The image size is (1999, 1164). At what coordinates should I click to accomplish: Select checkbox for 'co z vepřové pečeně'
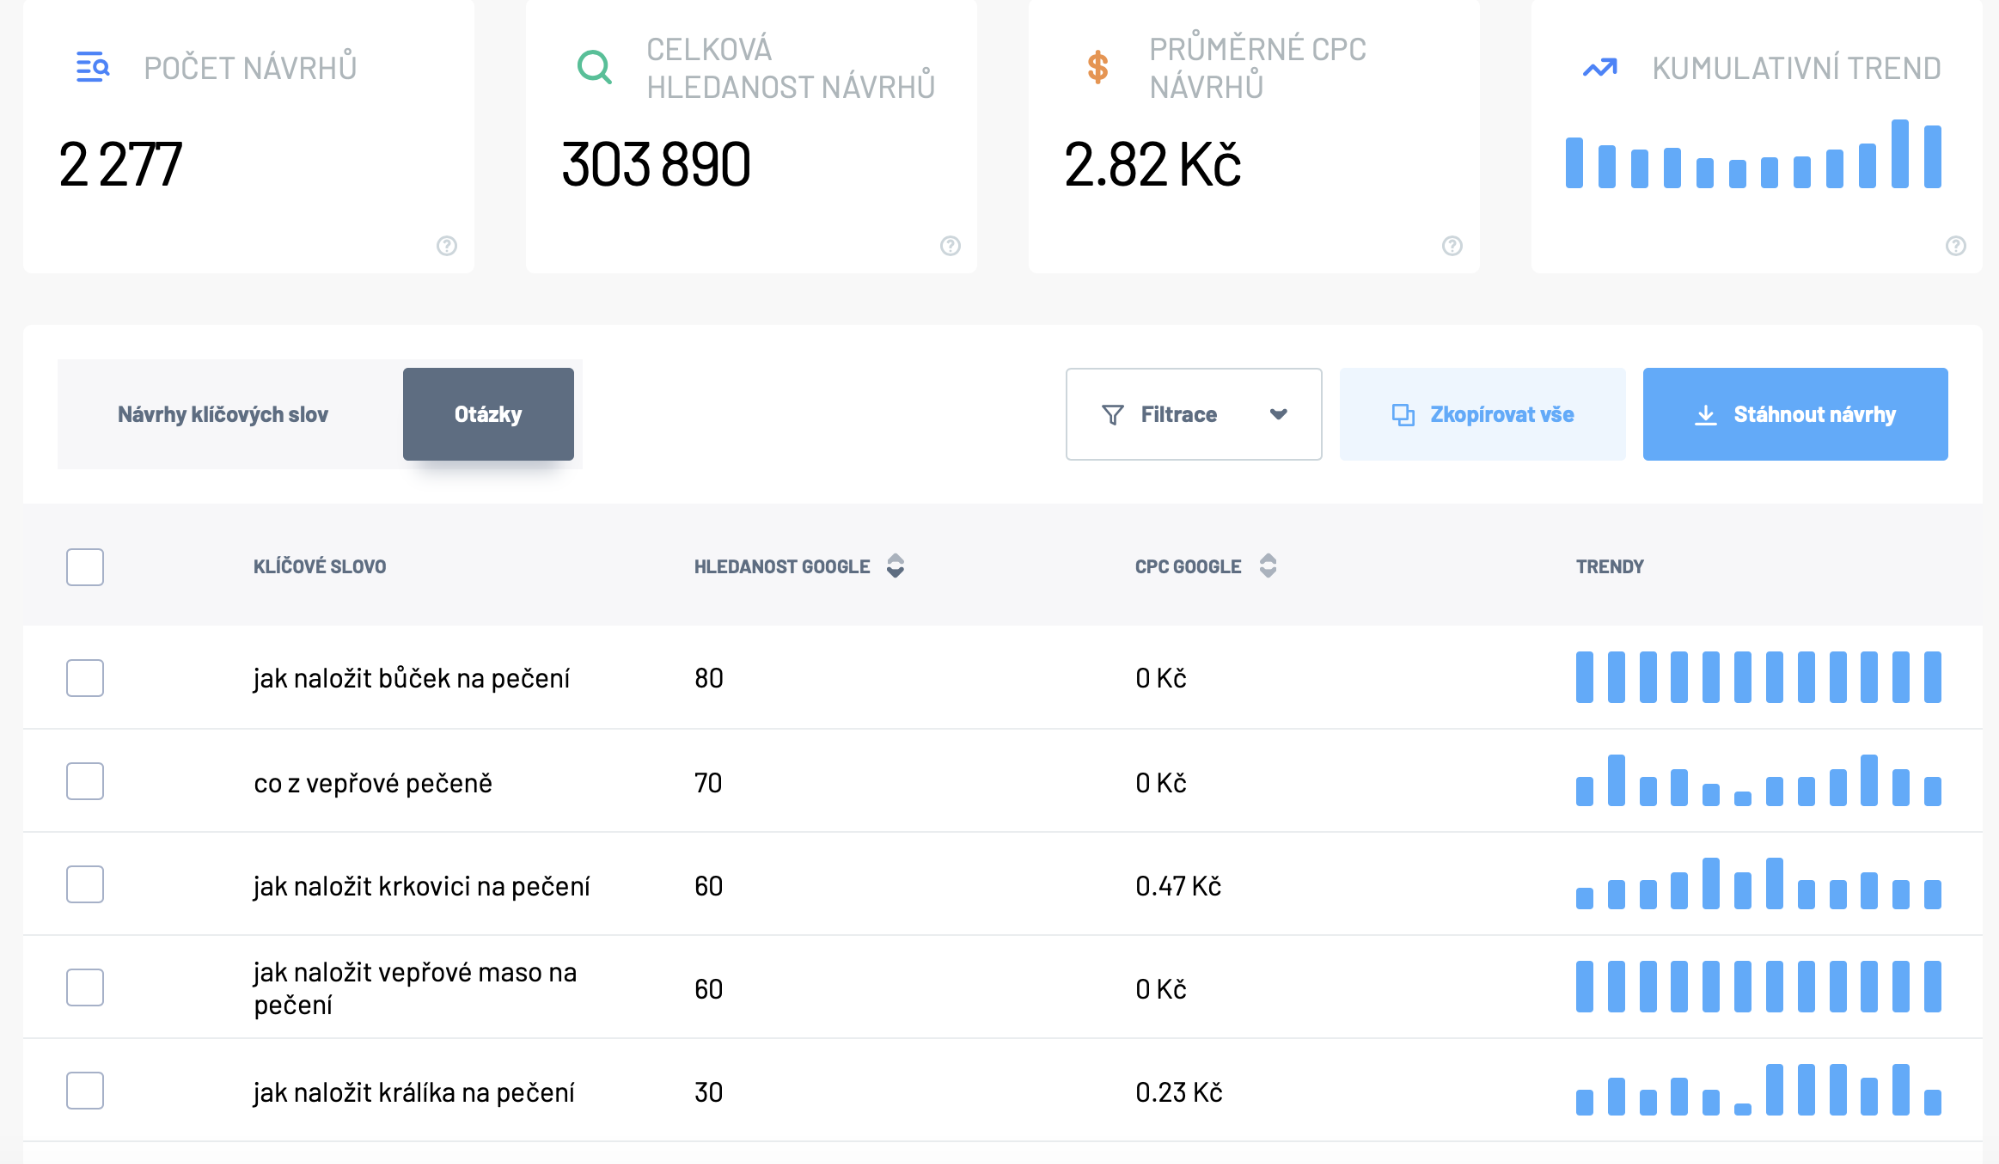pyautogui.click(x=85, y=781)
